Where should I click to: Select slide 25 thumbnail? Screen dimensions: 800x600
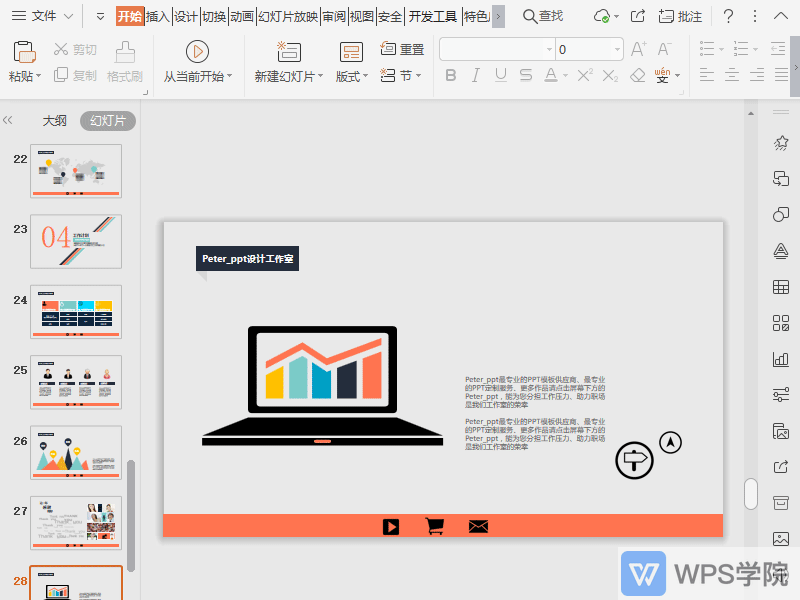pyautogui.click(x=76, y=382)
